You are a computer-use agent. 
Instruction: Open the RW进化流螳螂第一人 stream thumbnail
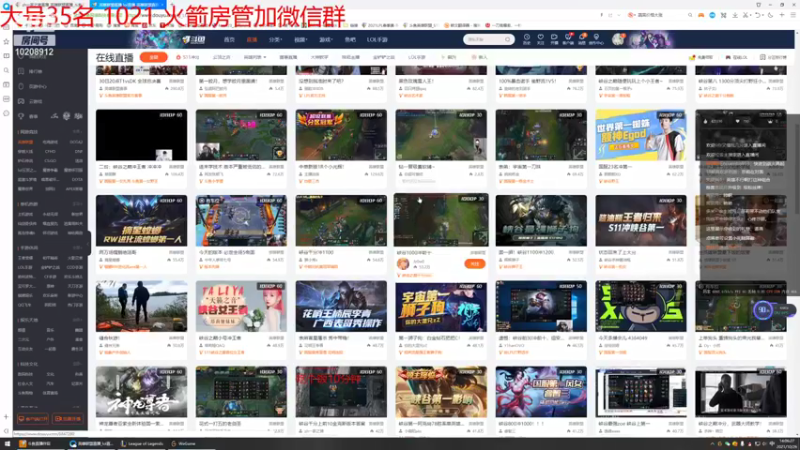tap(141, 220)
